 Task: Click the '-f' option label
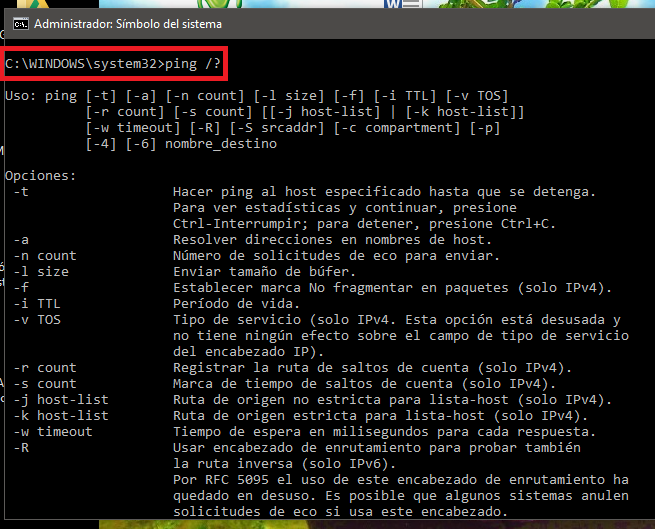[x=21, y=287]
